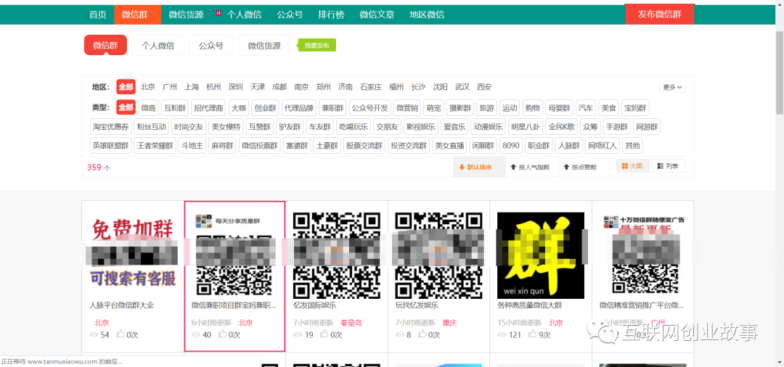This screenshot has height=367, width=784.
Task: Select the 微信货源 category tab below navbar
Action: pyautogui.click(x=264, y=46)
